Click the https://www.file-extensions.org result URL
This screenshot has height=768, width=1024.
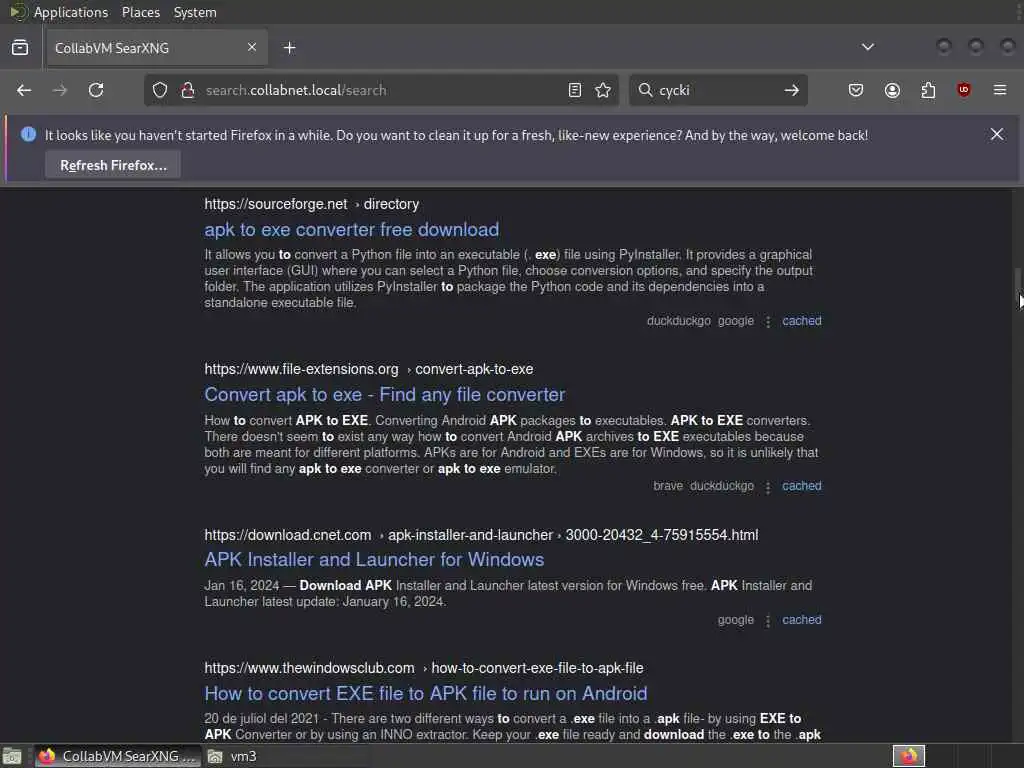click(x=301, y=369)
